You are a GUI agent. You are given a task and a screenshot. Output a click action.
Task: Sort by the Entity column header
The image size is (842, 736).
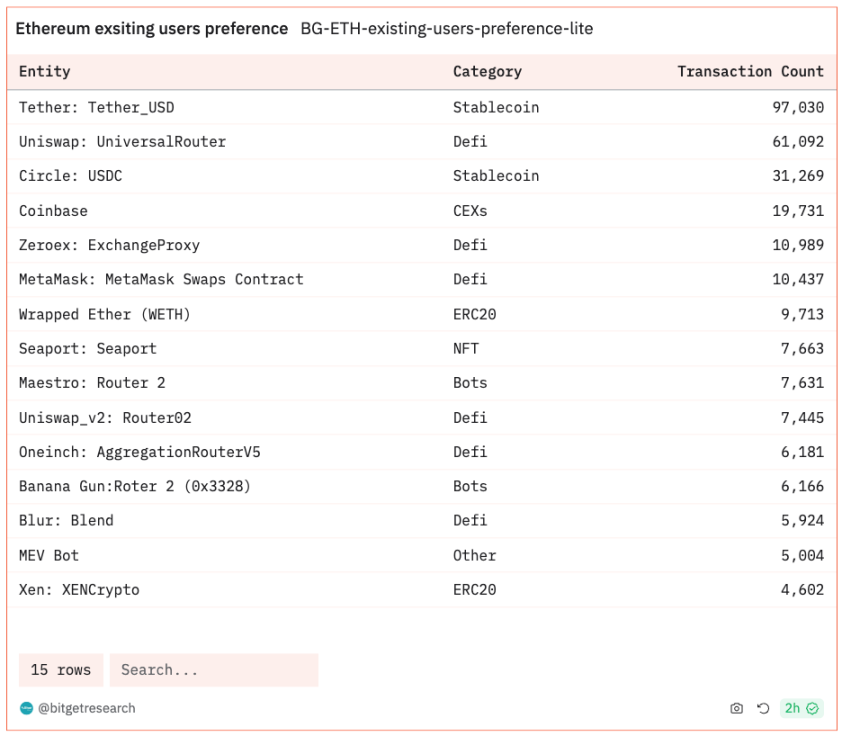(45, 71)
